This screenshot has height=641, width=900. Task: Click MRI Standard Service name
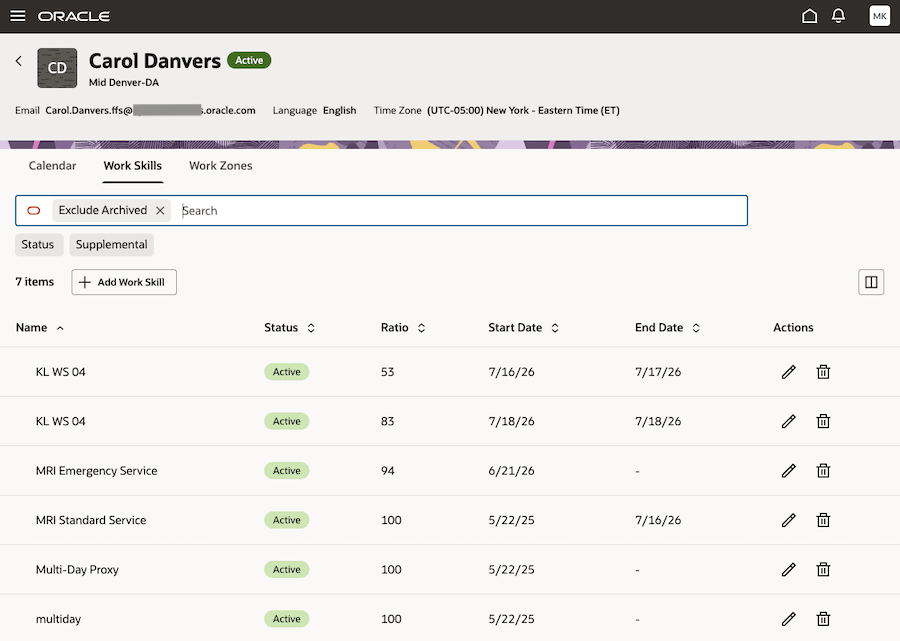pyautogui.click(x=91, y=520)
